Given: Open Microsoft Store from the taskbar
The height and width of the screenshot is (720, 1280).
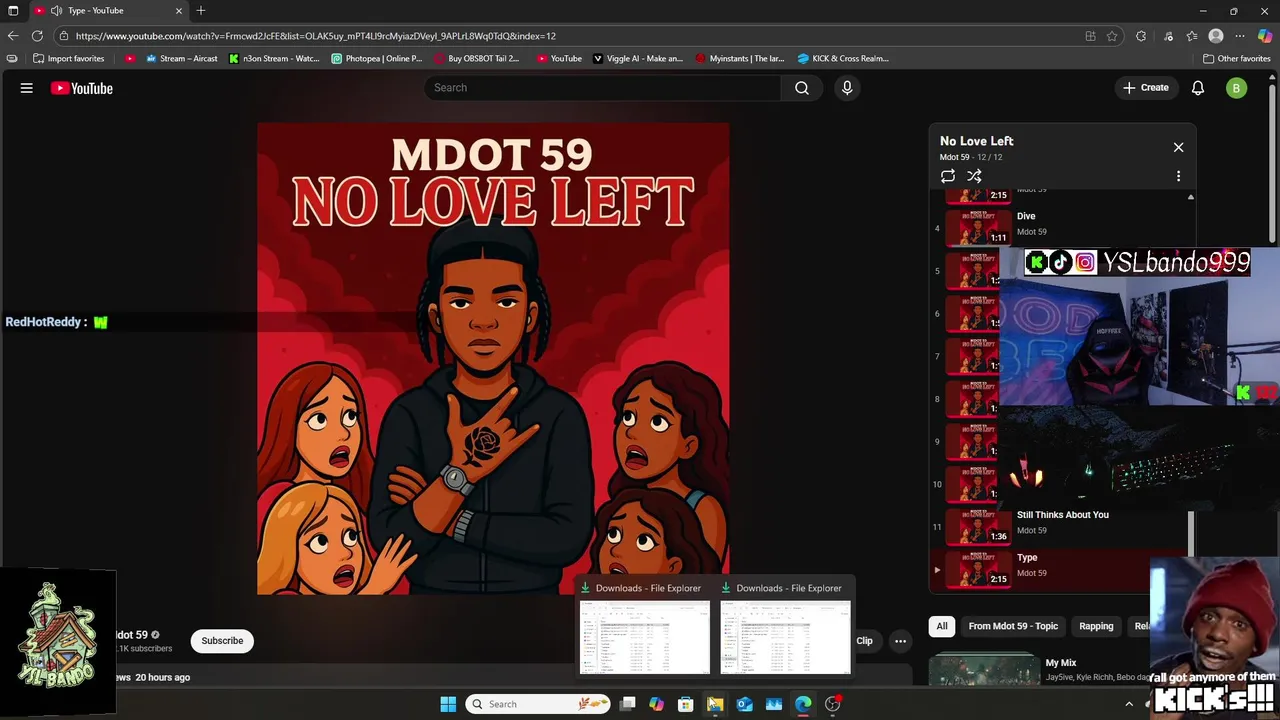Looking at the screenshot, I should pos(686,704).
